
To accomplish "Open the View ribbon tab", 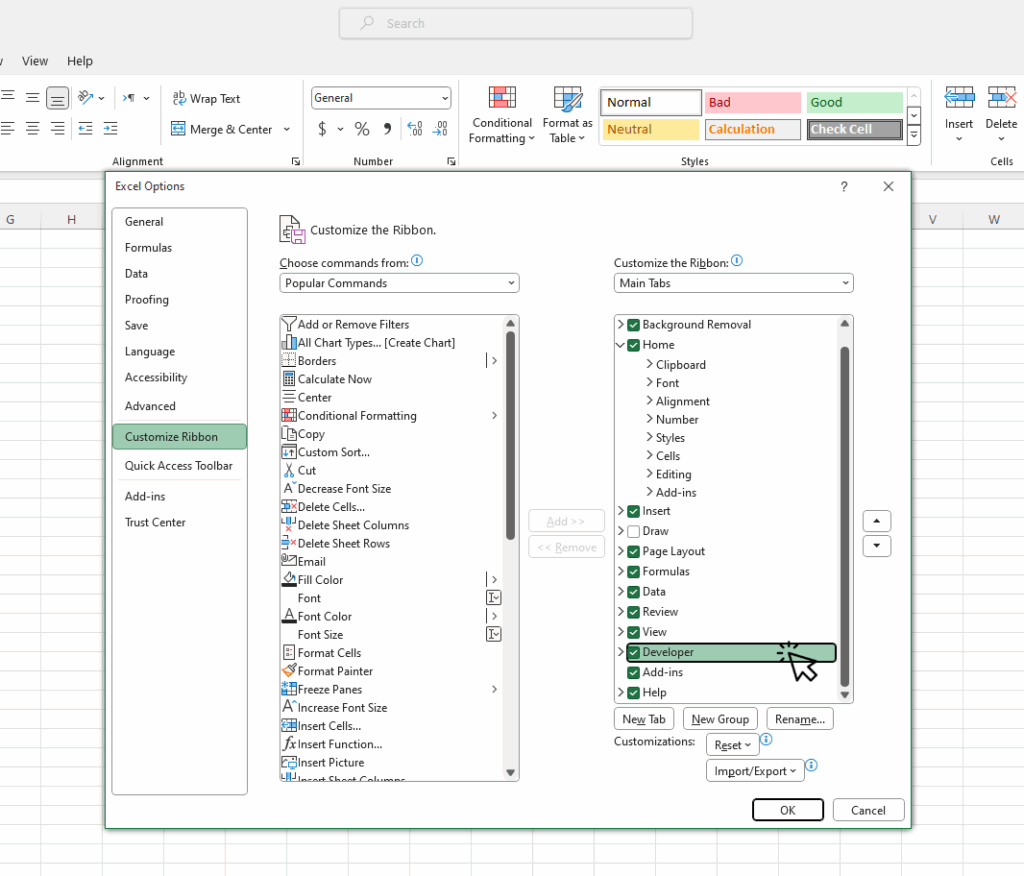I will (35, 61).
